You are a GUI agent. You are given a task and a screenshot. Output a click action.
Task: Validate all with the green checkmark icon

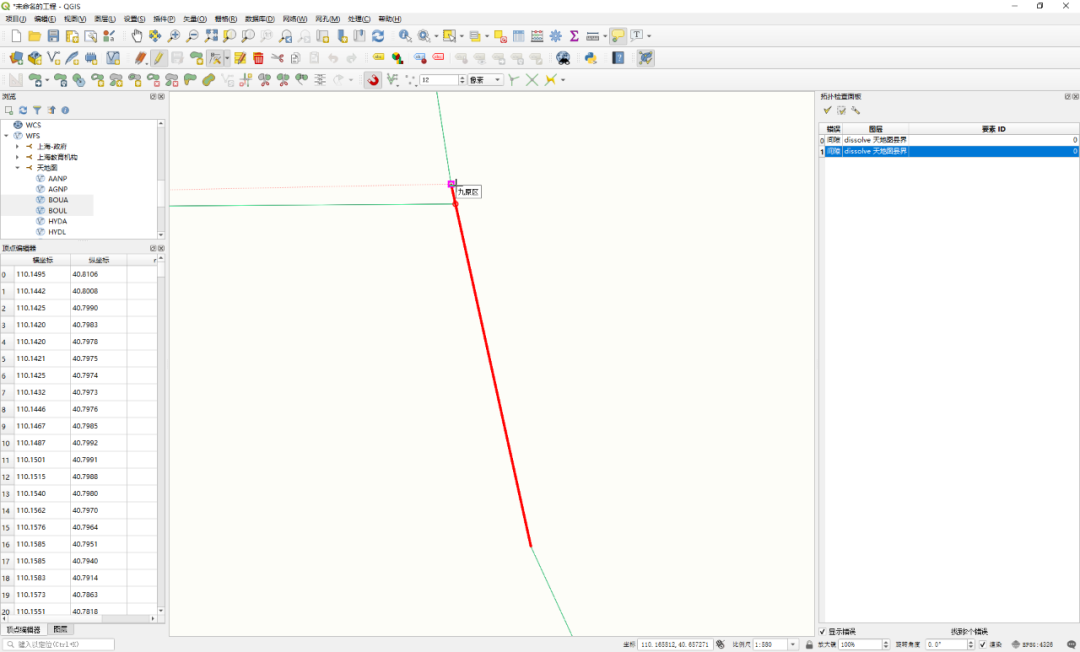click(x=827, y=110)
